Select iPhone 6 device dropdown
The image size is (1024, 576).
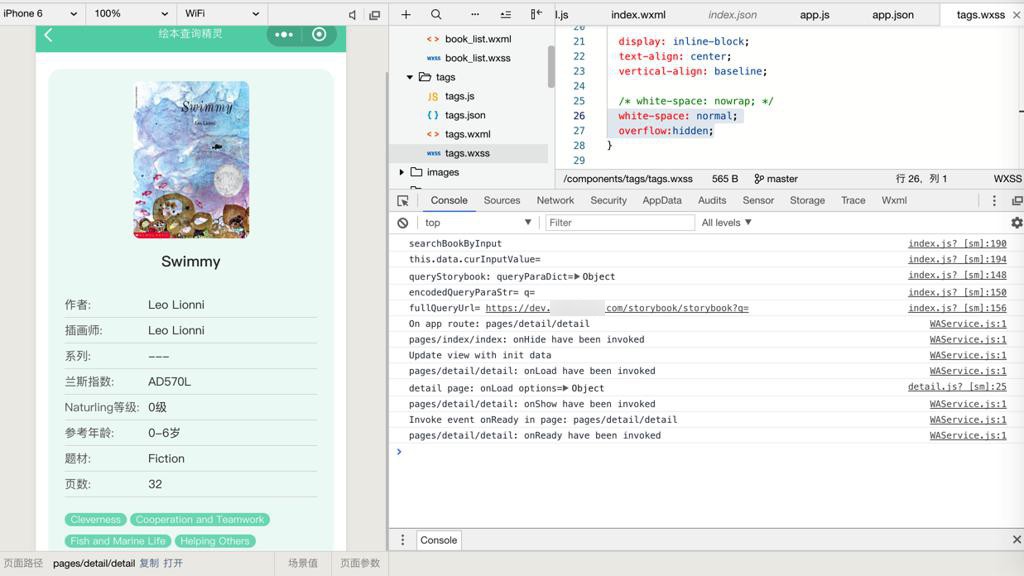click(40, 14)
